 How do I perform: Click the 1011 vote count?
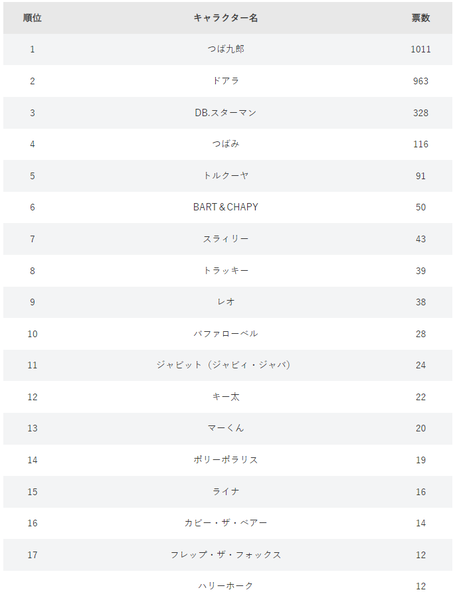point(421,49)
